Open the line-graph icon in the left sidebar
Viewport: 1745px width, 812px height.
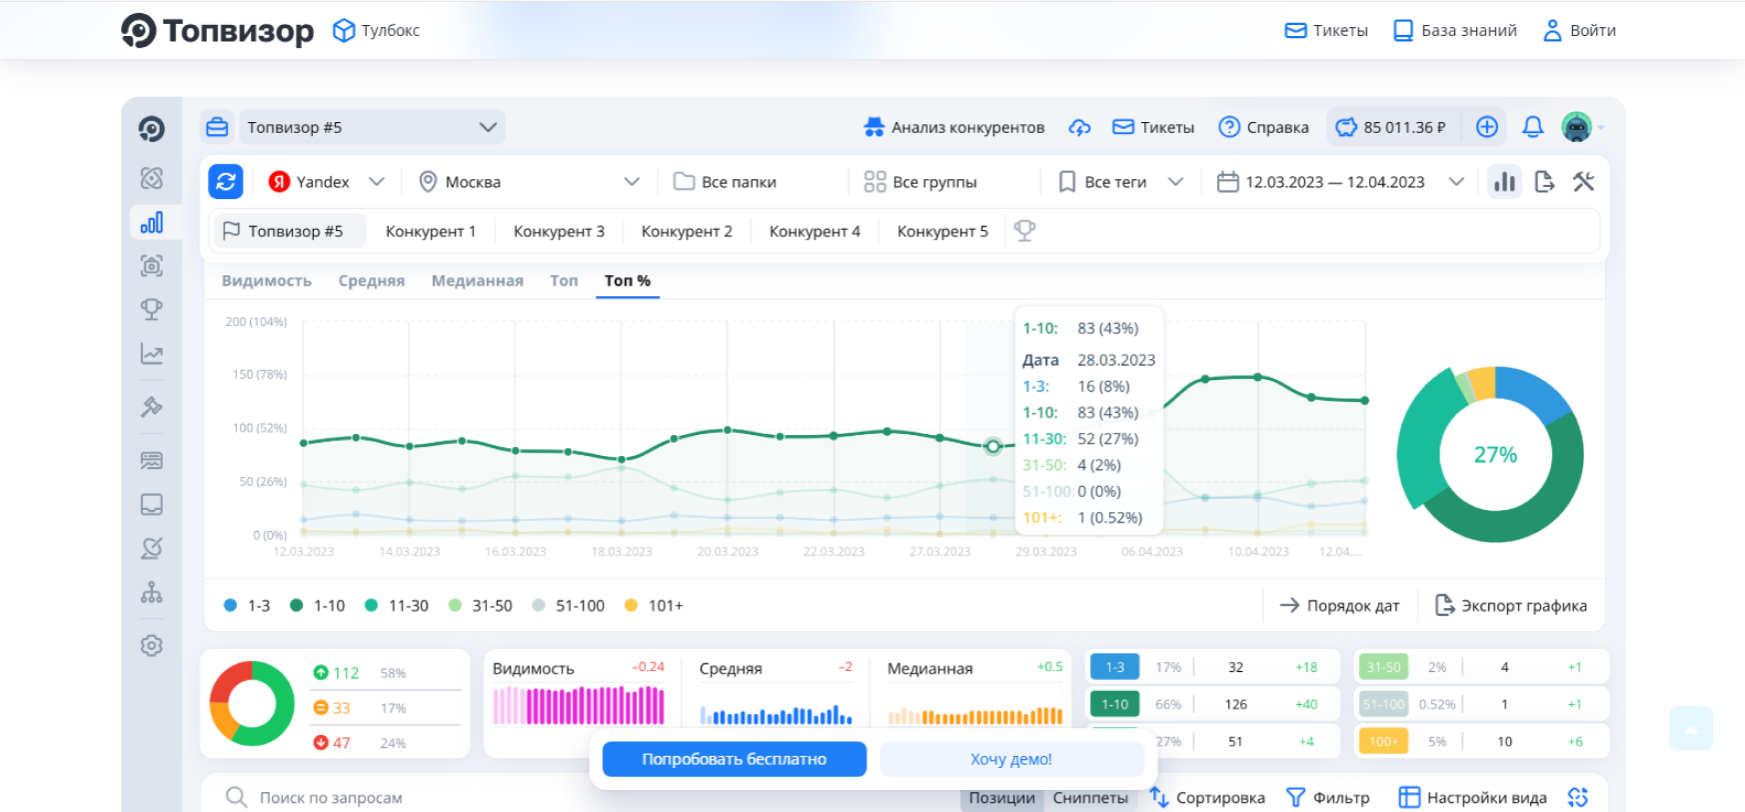tap(152, 354)
